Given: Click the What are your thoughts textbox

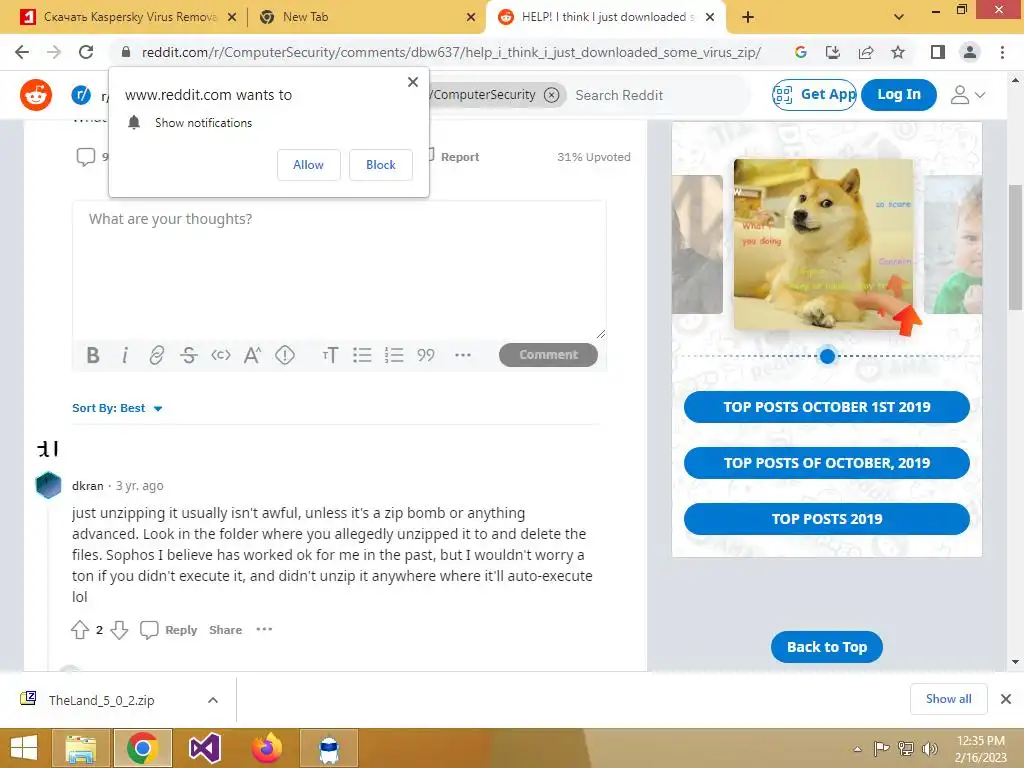Looking at the screenshot, I should pyautogui.click(x=339, y=270).
